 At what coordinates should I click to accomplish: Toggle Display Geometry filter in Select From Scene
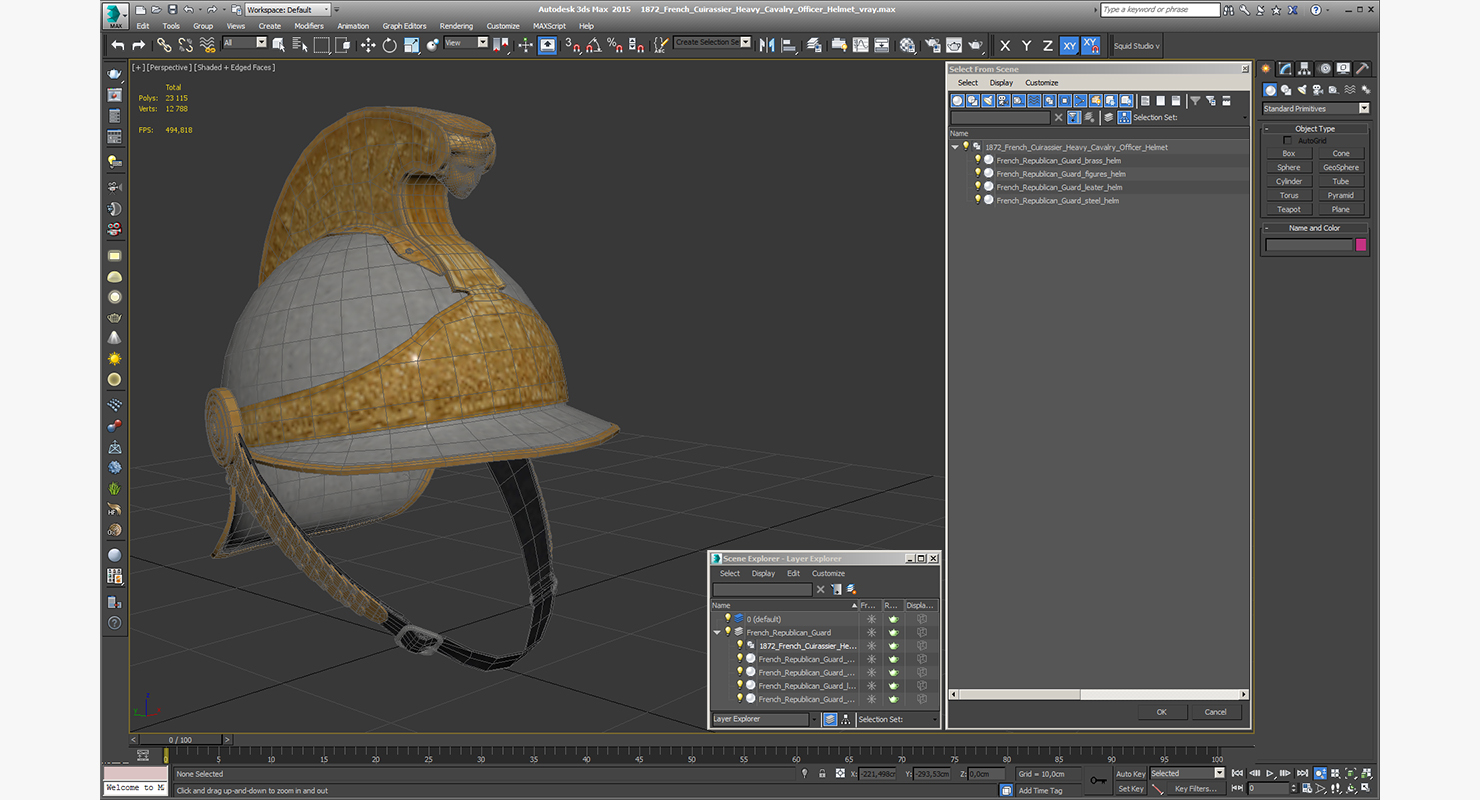[957, 101]
